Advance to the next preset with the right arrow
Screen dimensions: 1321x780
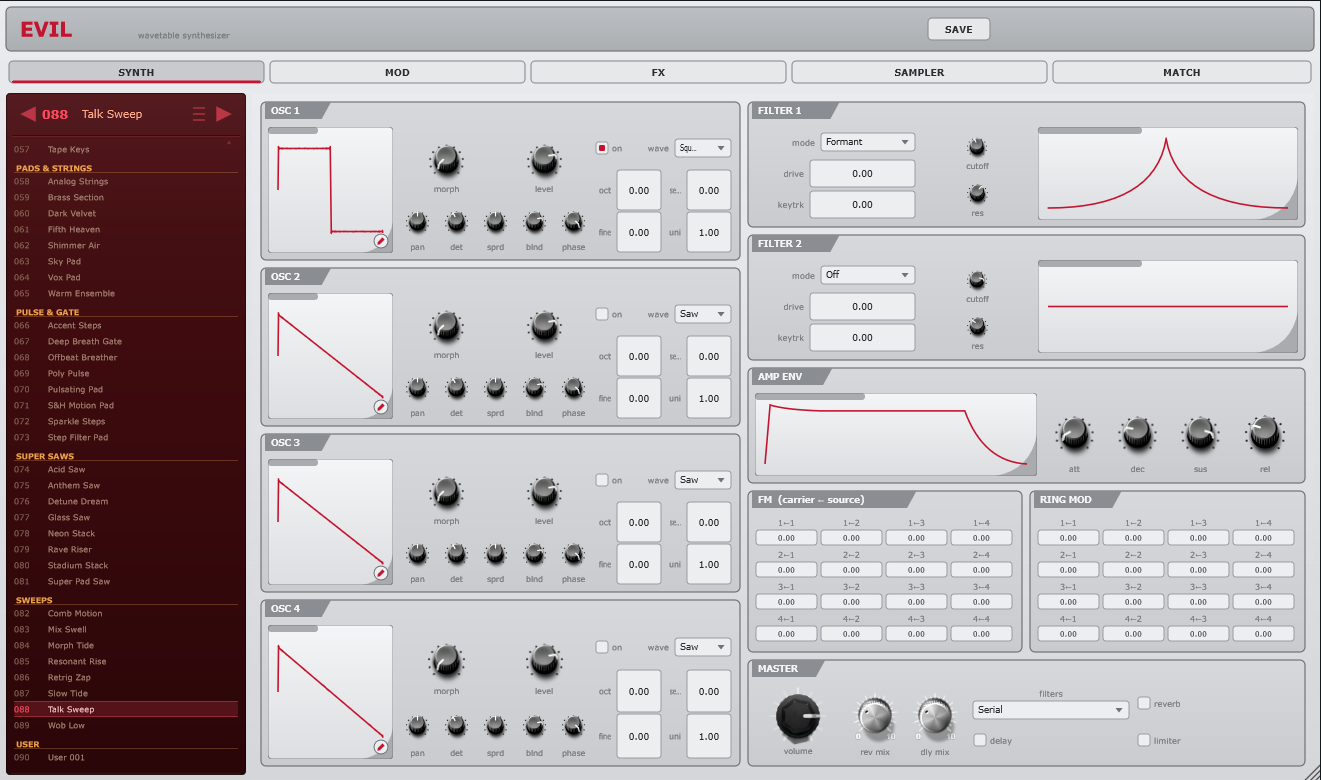click(x=224, y=114)
